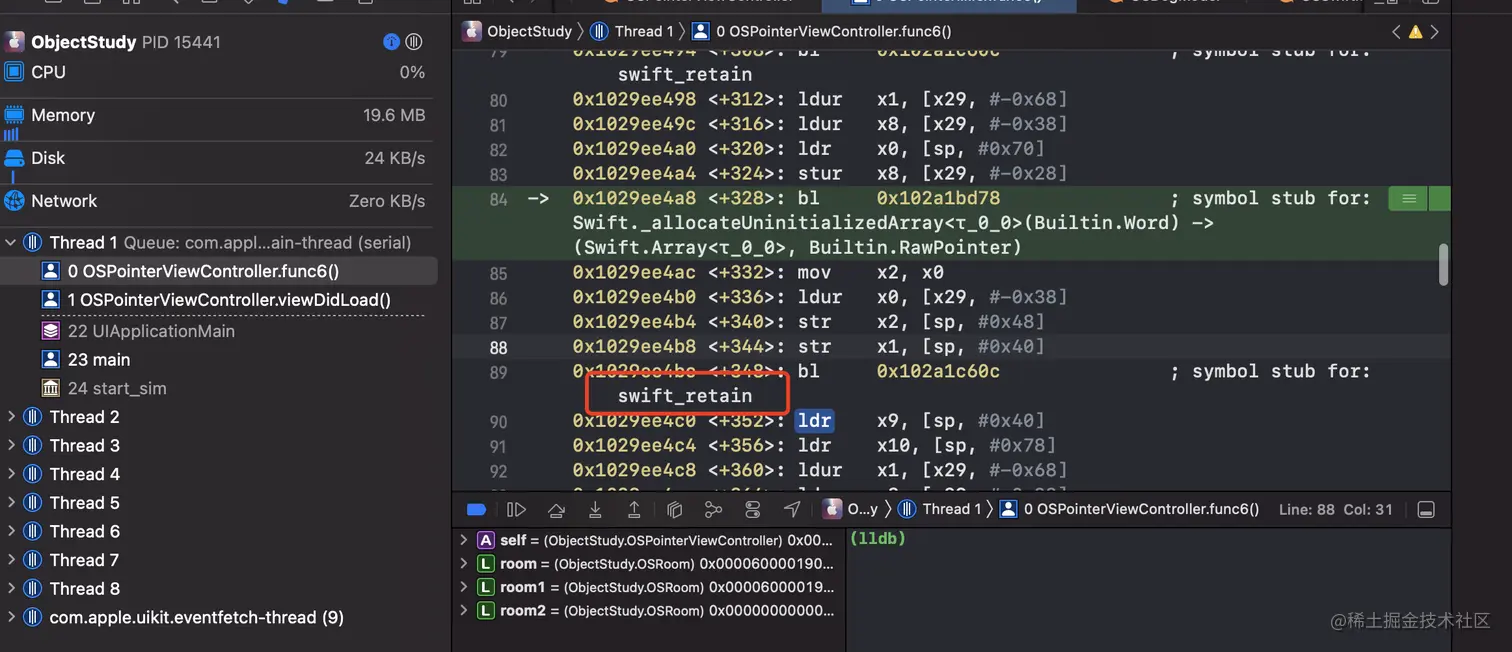
Task: Expand Thread 6 in debug navigator
Action: tap(11, 531)
